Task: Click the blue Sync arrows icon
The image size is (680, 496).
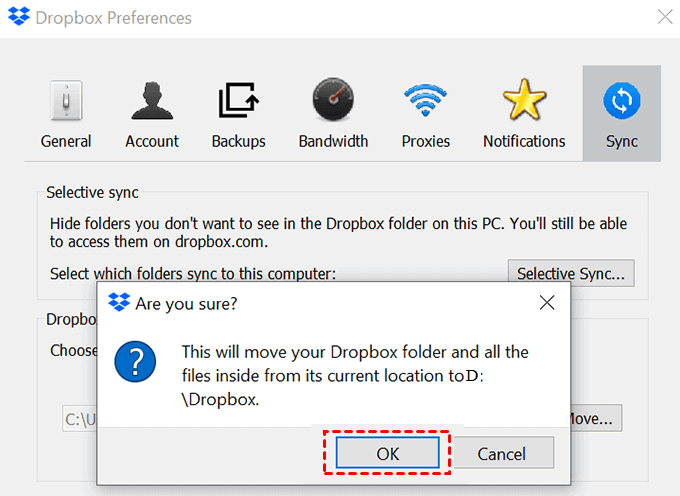Action: 621,101
